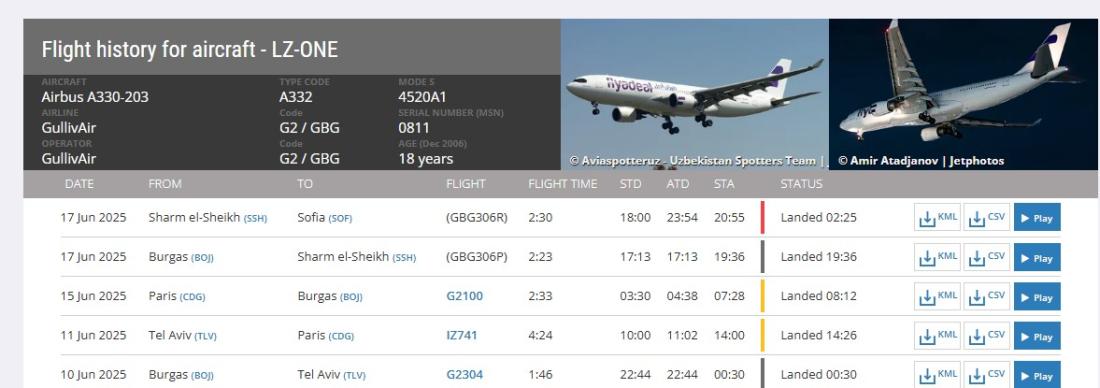Viewport: 1100px width, 388px height.
Task: Play the G2100 flight playback
Action: (x=1037, y=296)
